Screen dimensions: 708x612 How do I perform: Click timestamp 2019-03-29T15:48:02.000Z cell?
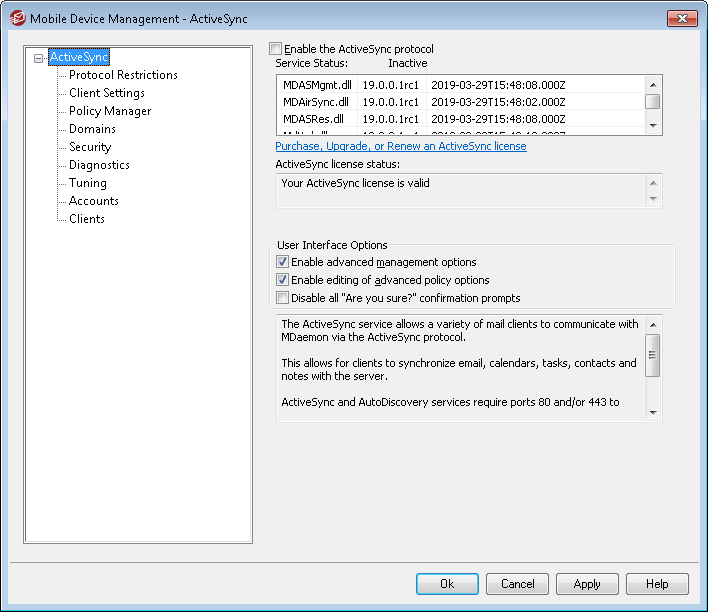[x=498, y=102]
